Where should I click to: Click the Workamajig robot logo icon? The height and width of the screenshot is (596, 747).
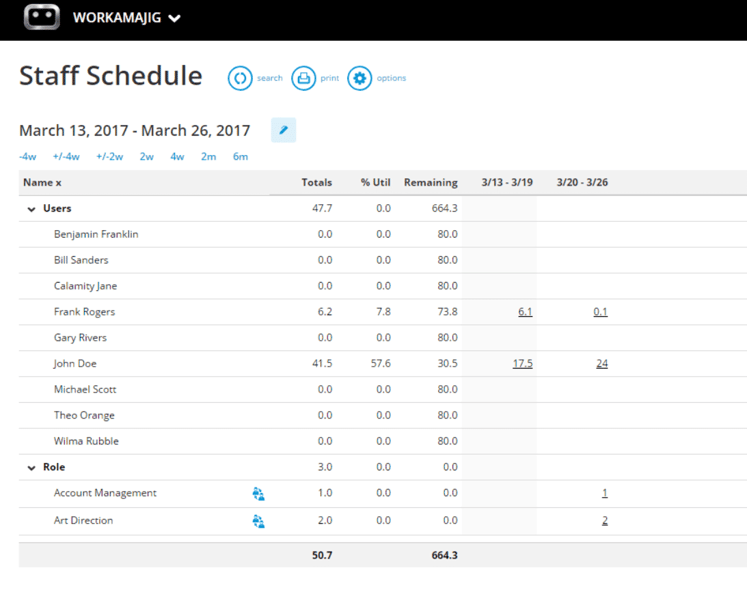pos(41,17)
